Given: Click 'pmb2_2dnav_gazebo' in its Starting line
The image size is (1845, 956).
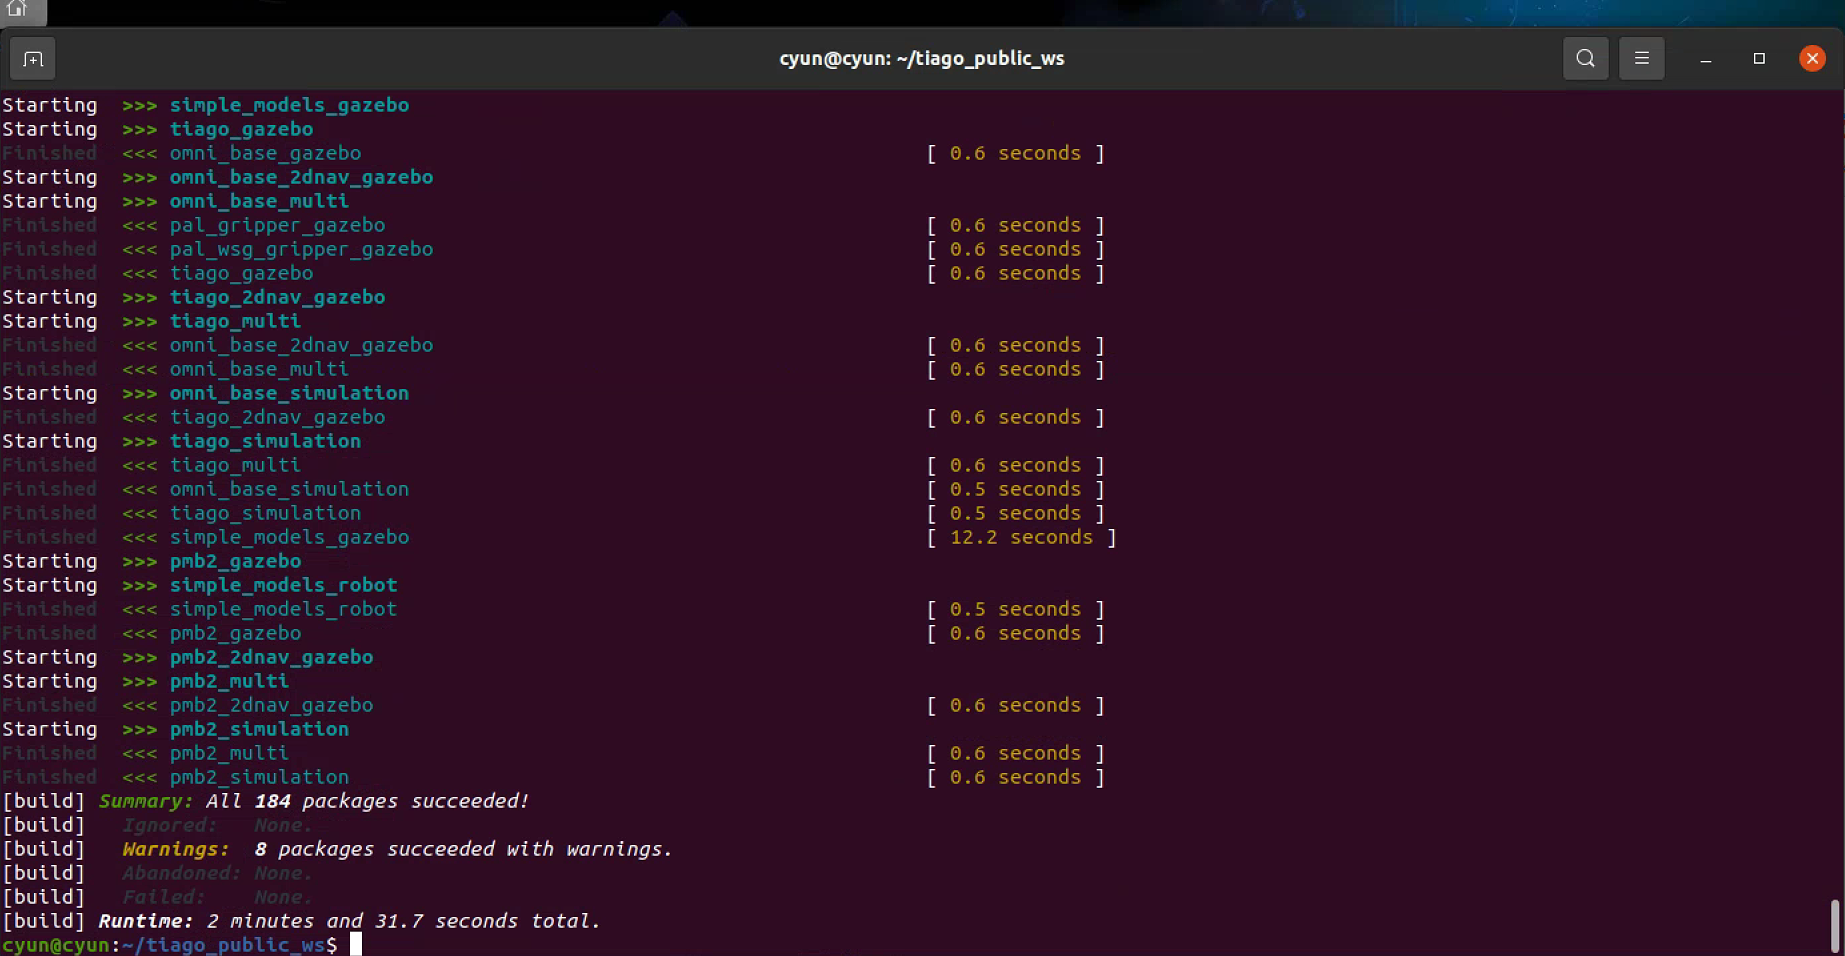Looking at the screenshot, I should point(271,657).
